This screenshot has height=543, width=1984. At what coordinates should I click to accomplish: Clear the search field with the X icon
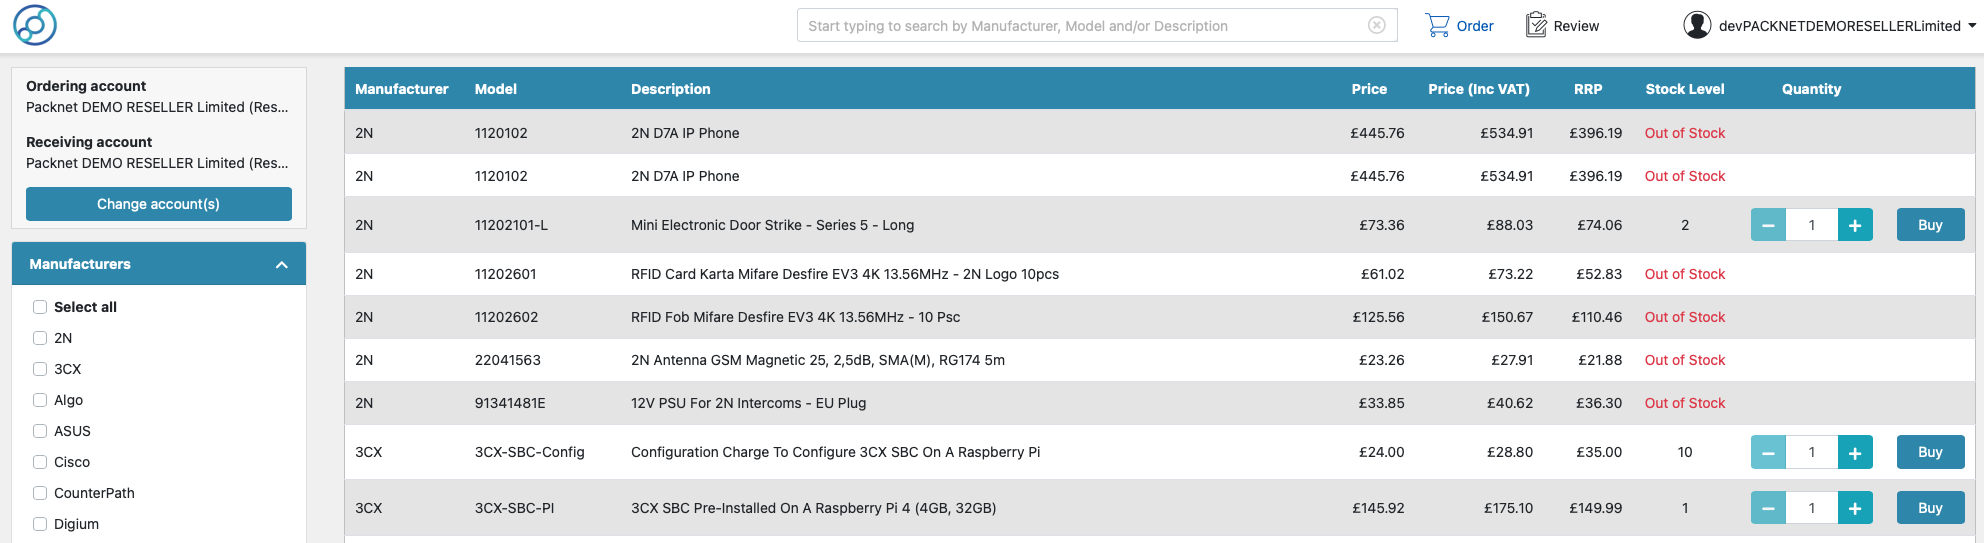pyautogui.click(x=1377, y=25)
